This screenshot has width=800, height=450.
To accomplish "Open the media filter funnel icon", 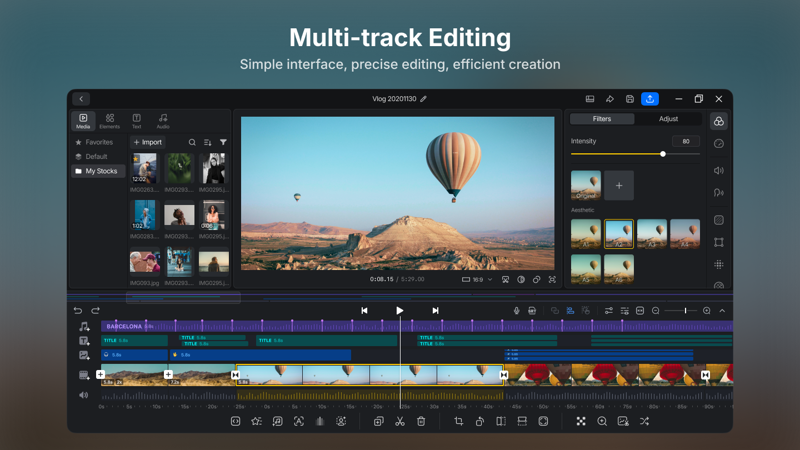I will (223, 142).
